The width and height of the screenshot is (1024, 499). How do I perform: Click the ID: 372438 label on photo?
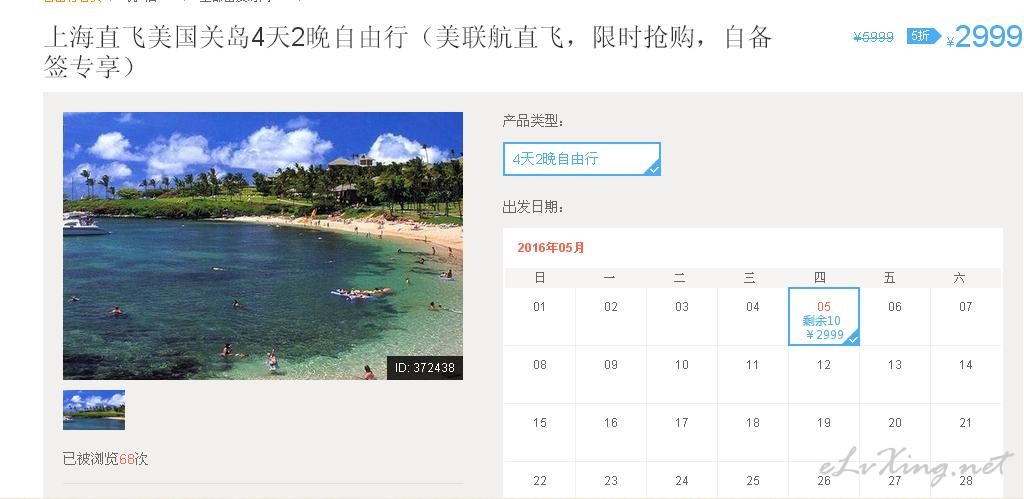424,368
